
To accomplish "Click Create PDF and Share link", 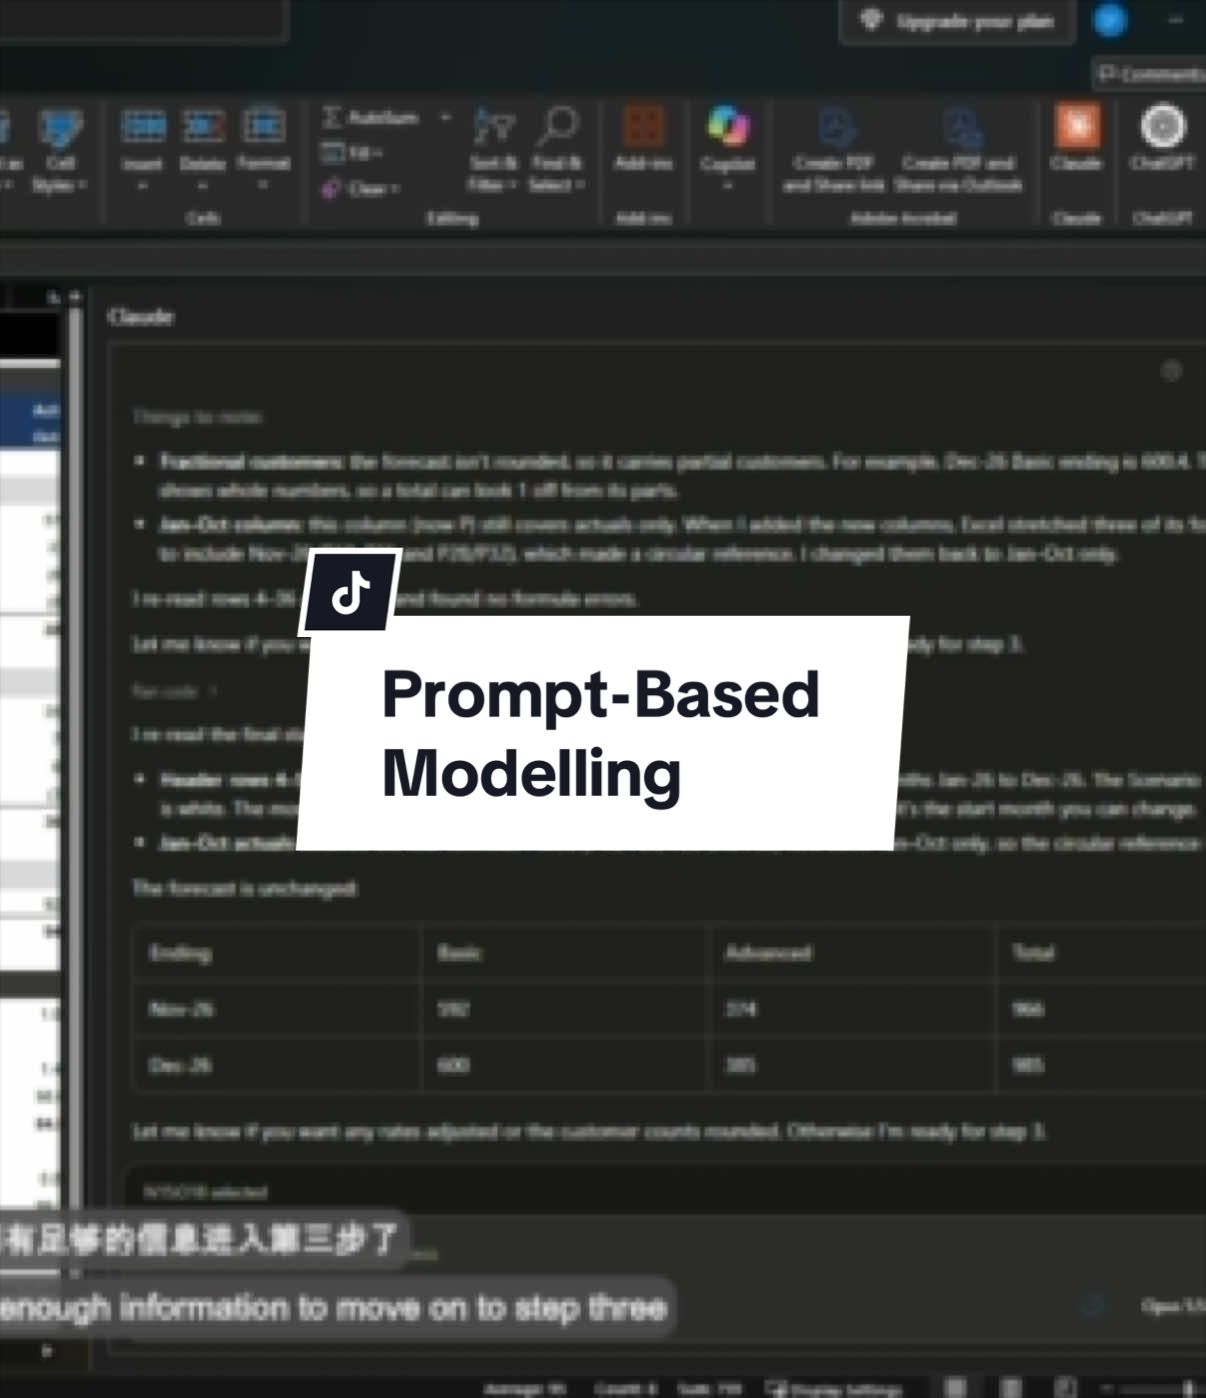I will [833, 150].
